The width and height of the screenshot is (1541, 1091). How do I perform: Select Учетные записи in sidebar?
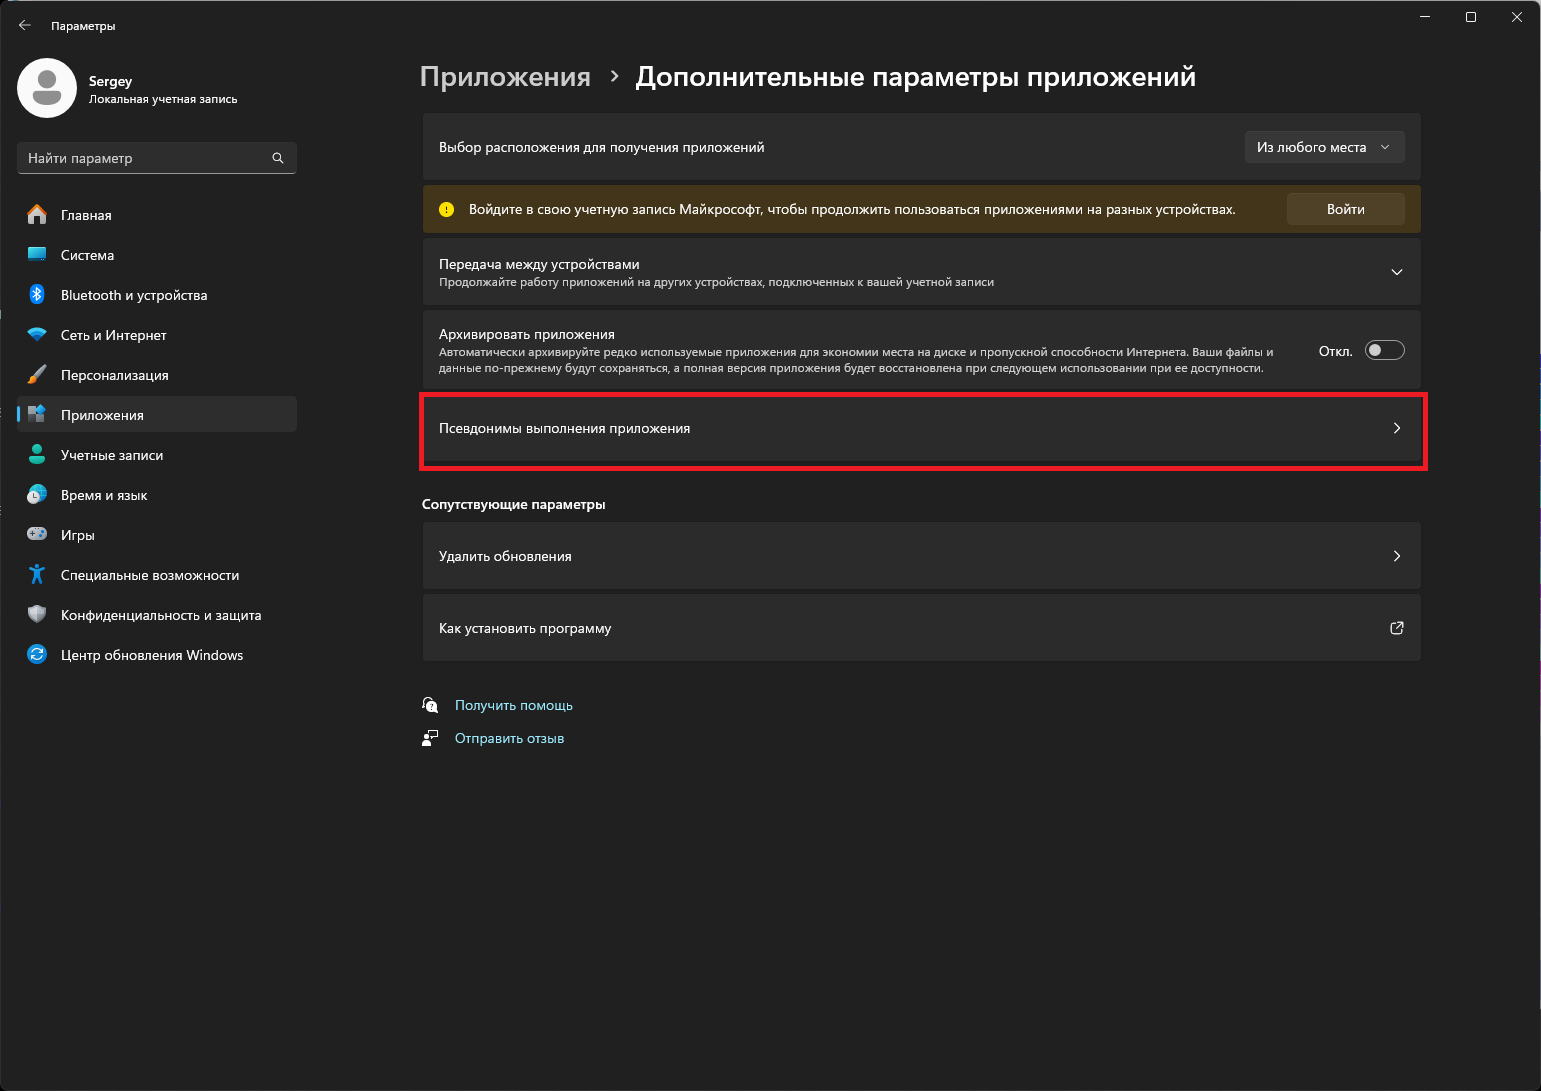112,455
